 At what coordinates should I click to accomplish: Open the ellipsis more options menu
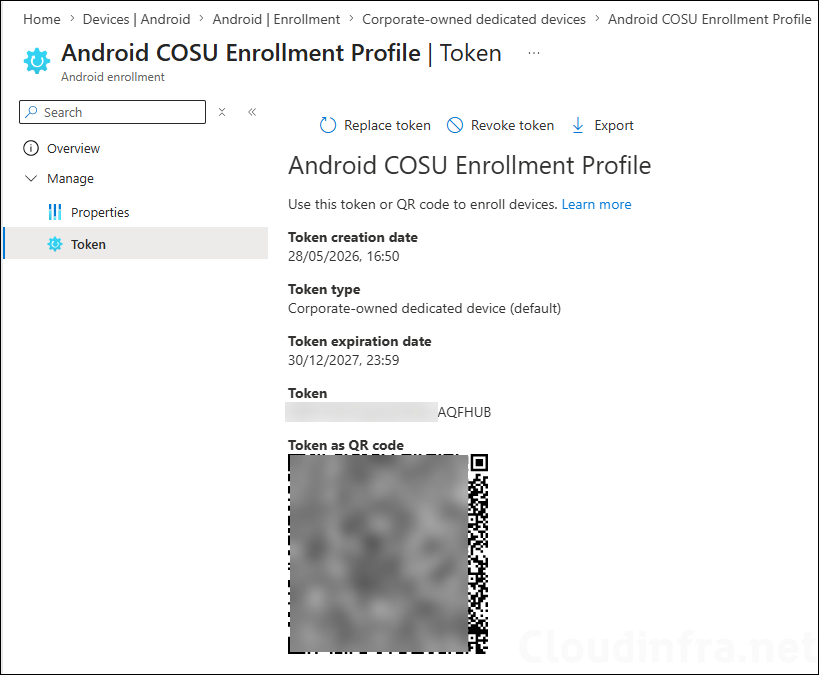click(x=534, y=53)
